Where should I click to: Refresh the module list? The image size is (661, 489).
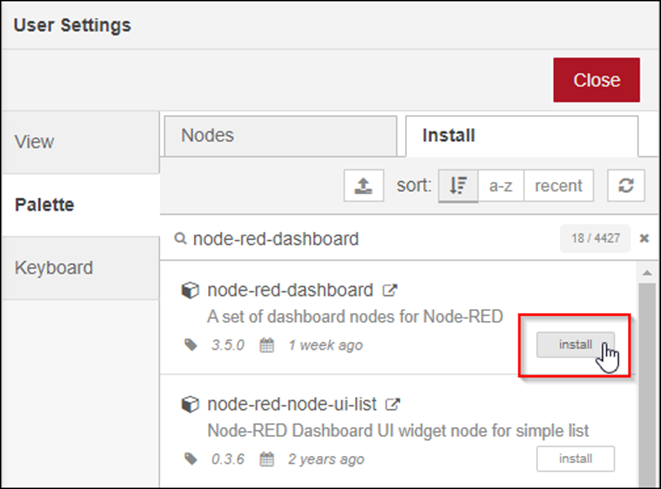click(x=626, y=185)
